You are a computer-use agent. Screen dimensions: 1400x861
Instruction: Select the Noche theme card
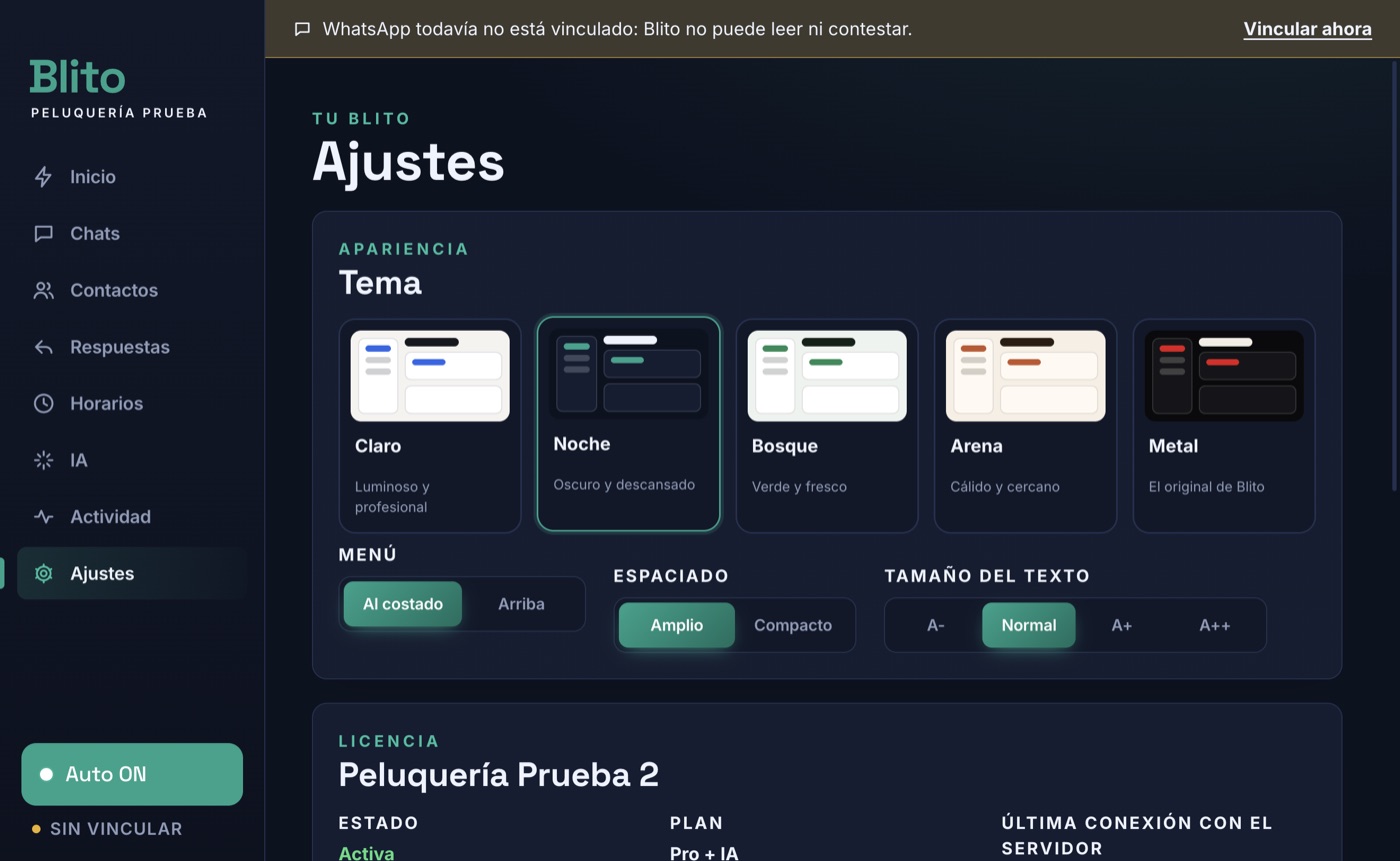tap(628, 424)
